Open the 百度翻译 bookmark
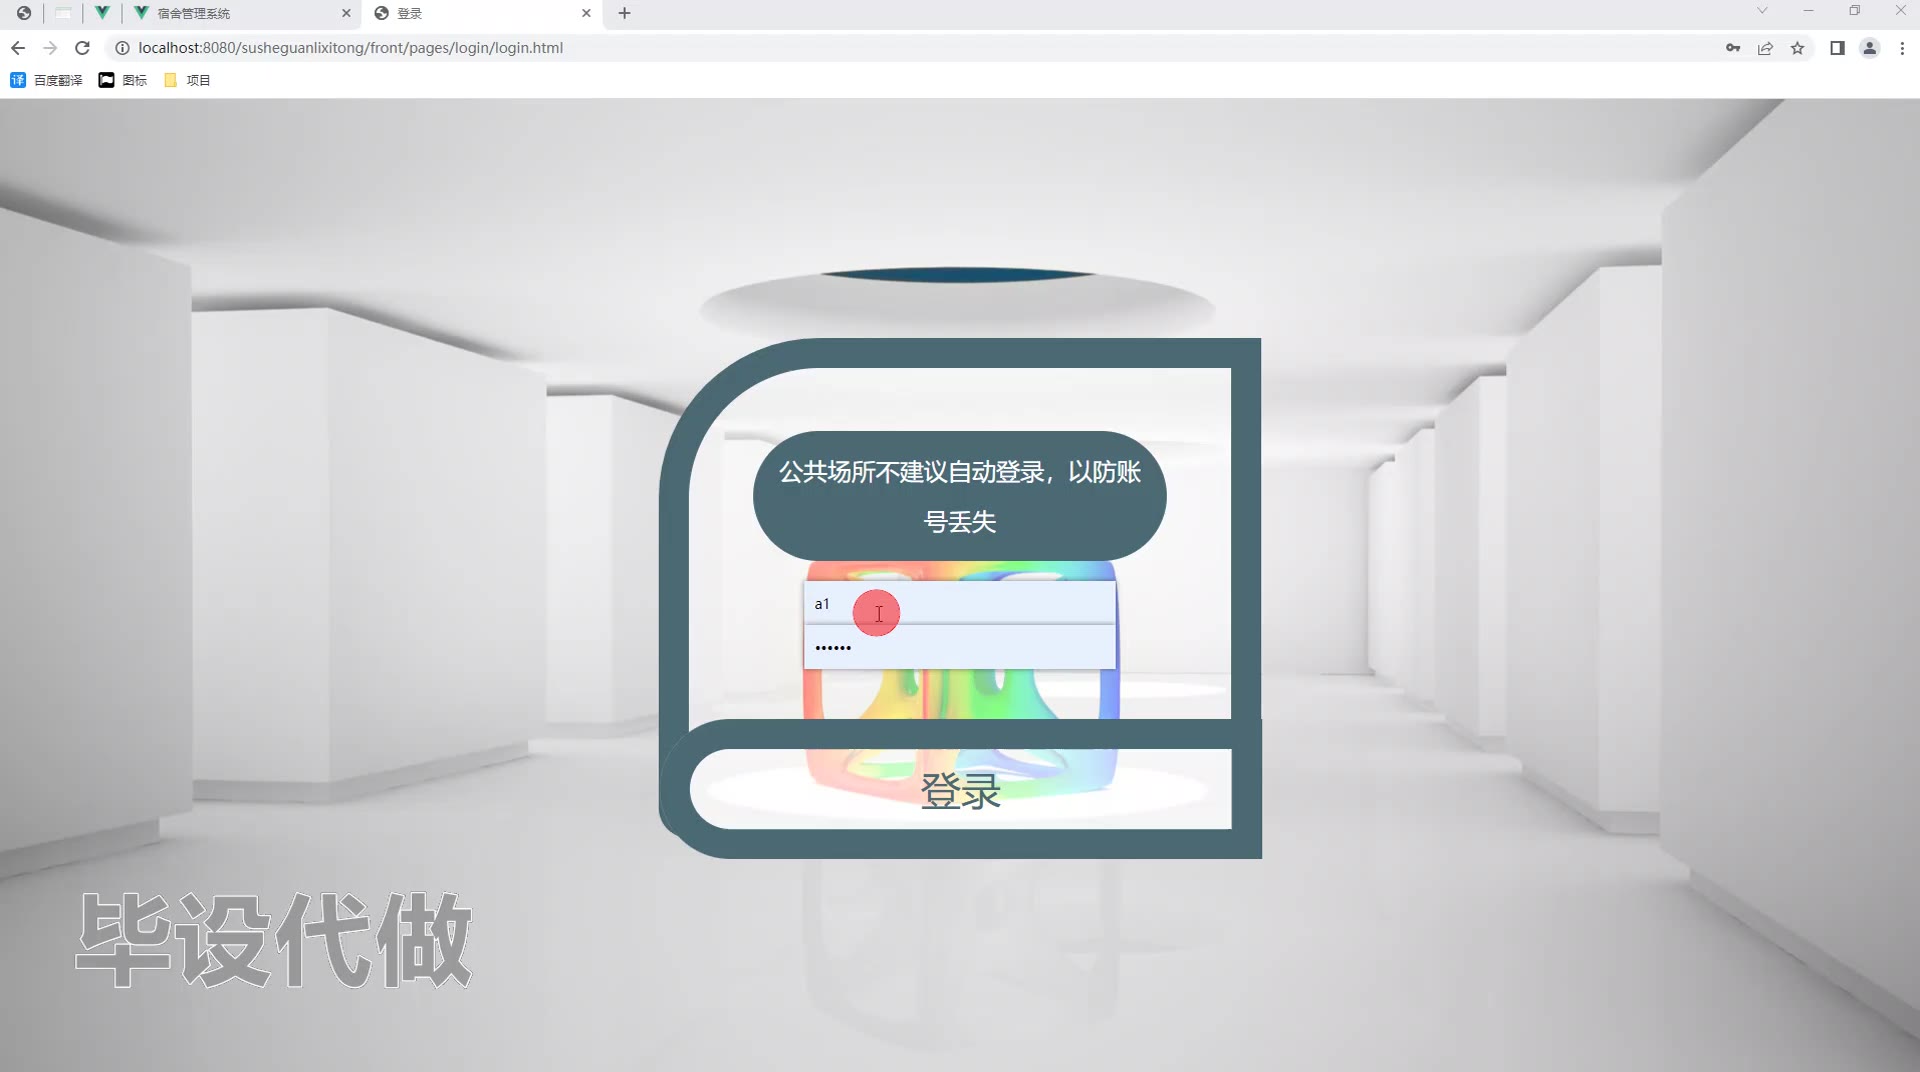1920x1072 pixels. 46,80
